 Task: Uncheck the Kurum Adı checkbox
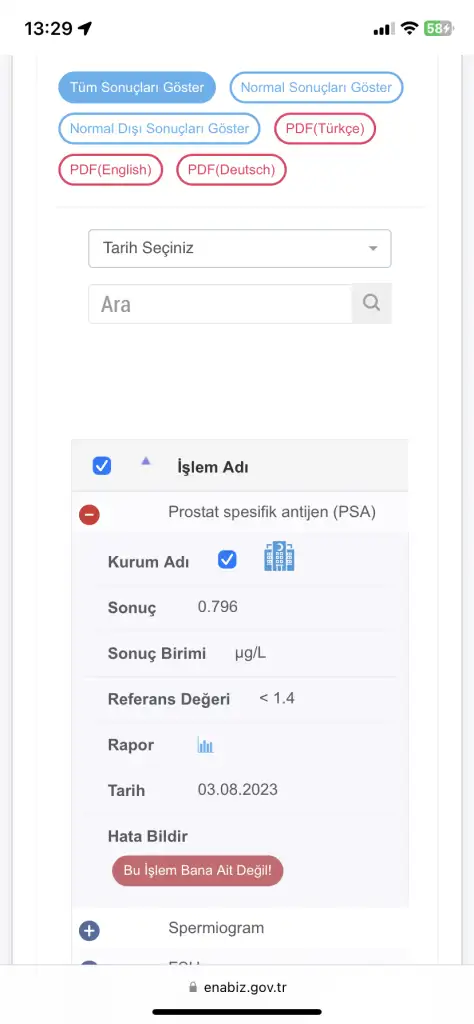(x=227, y=560)
